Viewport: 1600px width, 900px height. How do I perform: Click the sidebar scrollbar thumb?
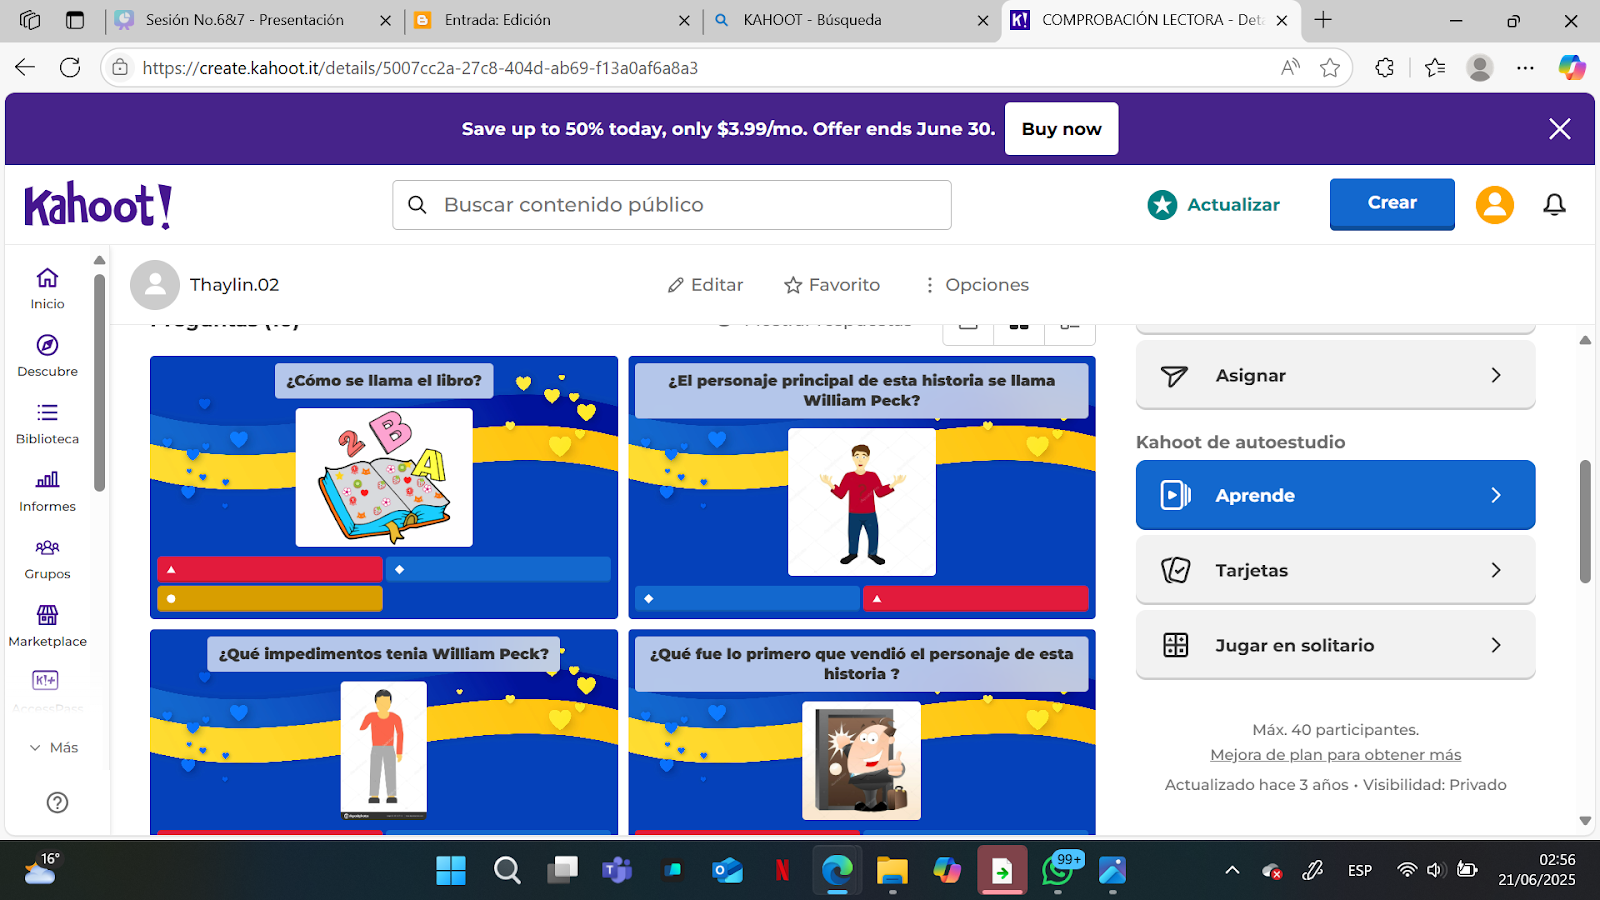coord(99,382)
